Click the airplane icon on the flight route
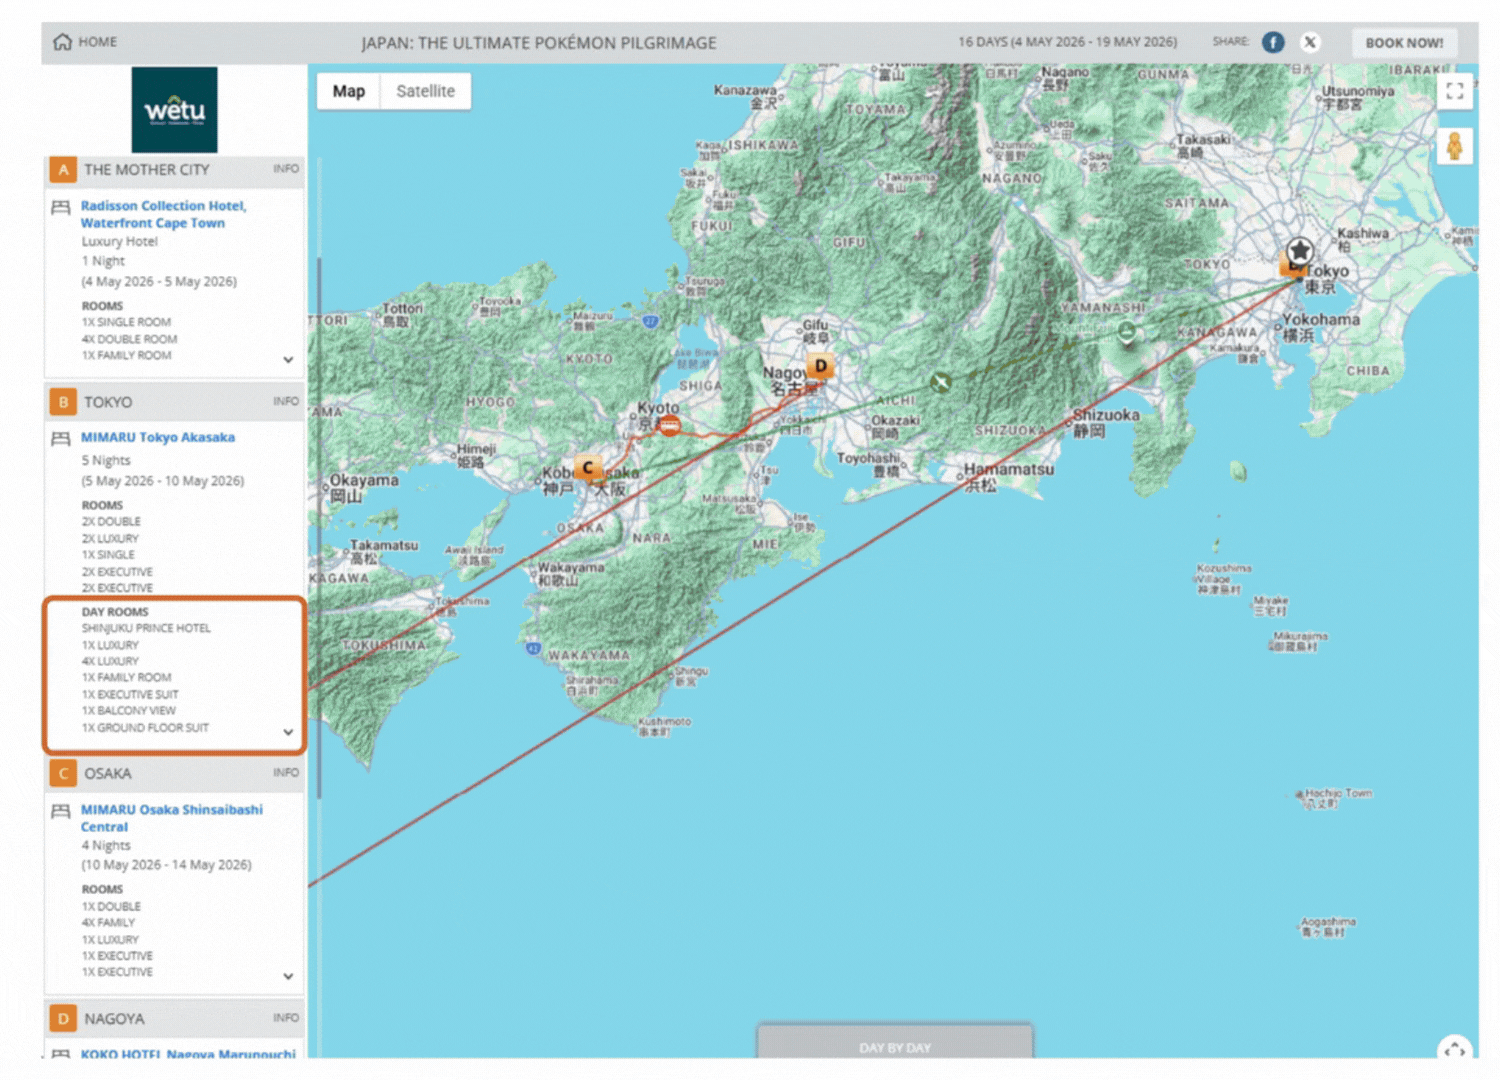Screen dimensions: 1500x1080 (x=940, y=382)
